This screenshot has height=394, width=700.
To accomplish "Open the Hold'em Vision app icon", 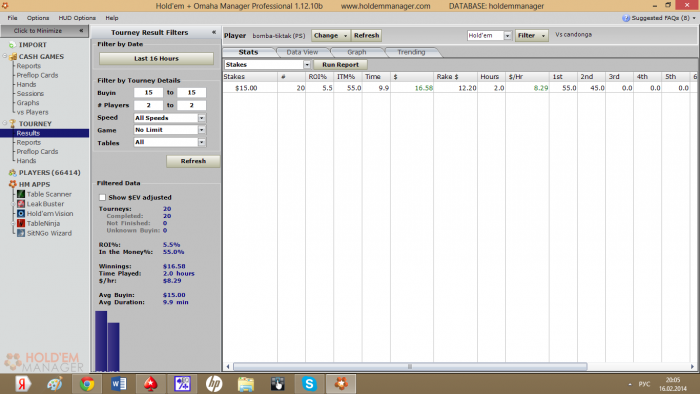I will (x=21, y=214).
